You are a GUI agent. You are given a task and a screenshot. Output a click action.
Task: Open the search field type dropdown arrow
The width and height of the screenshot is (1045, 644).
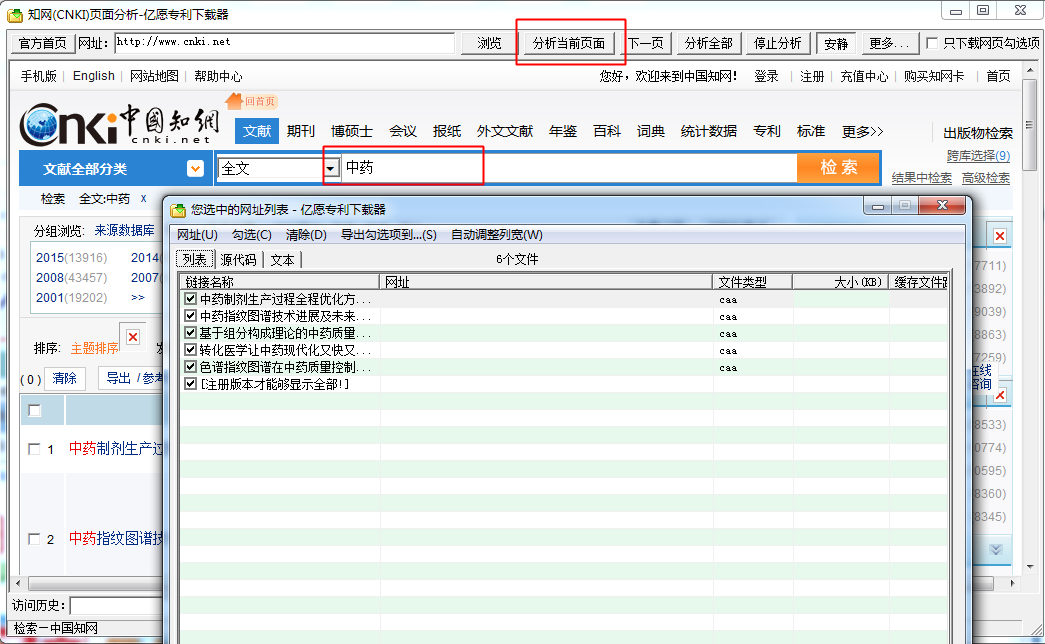point(331,168)
